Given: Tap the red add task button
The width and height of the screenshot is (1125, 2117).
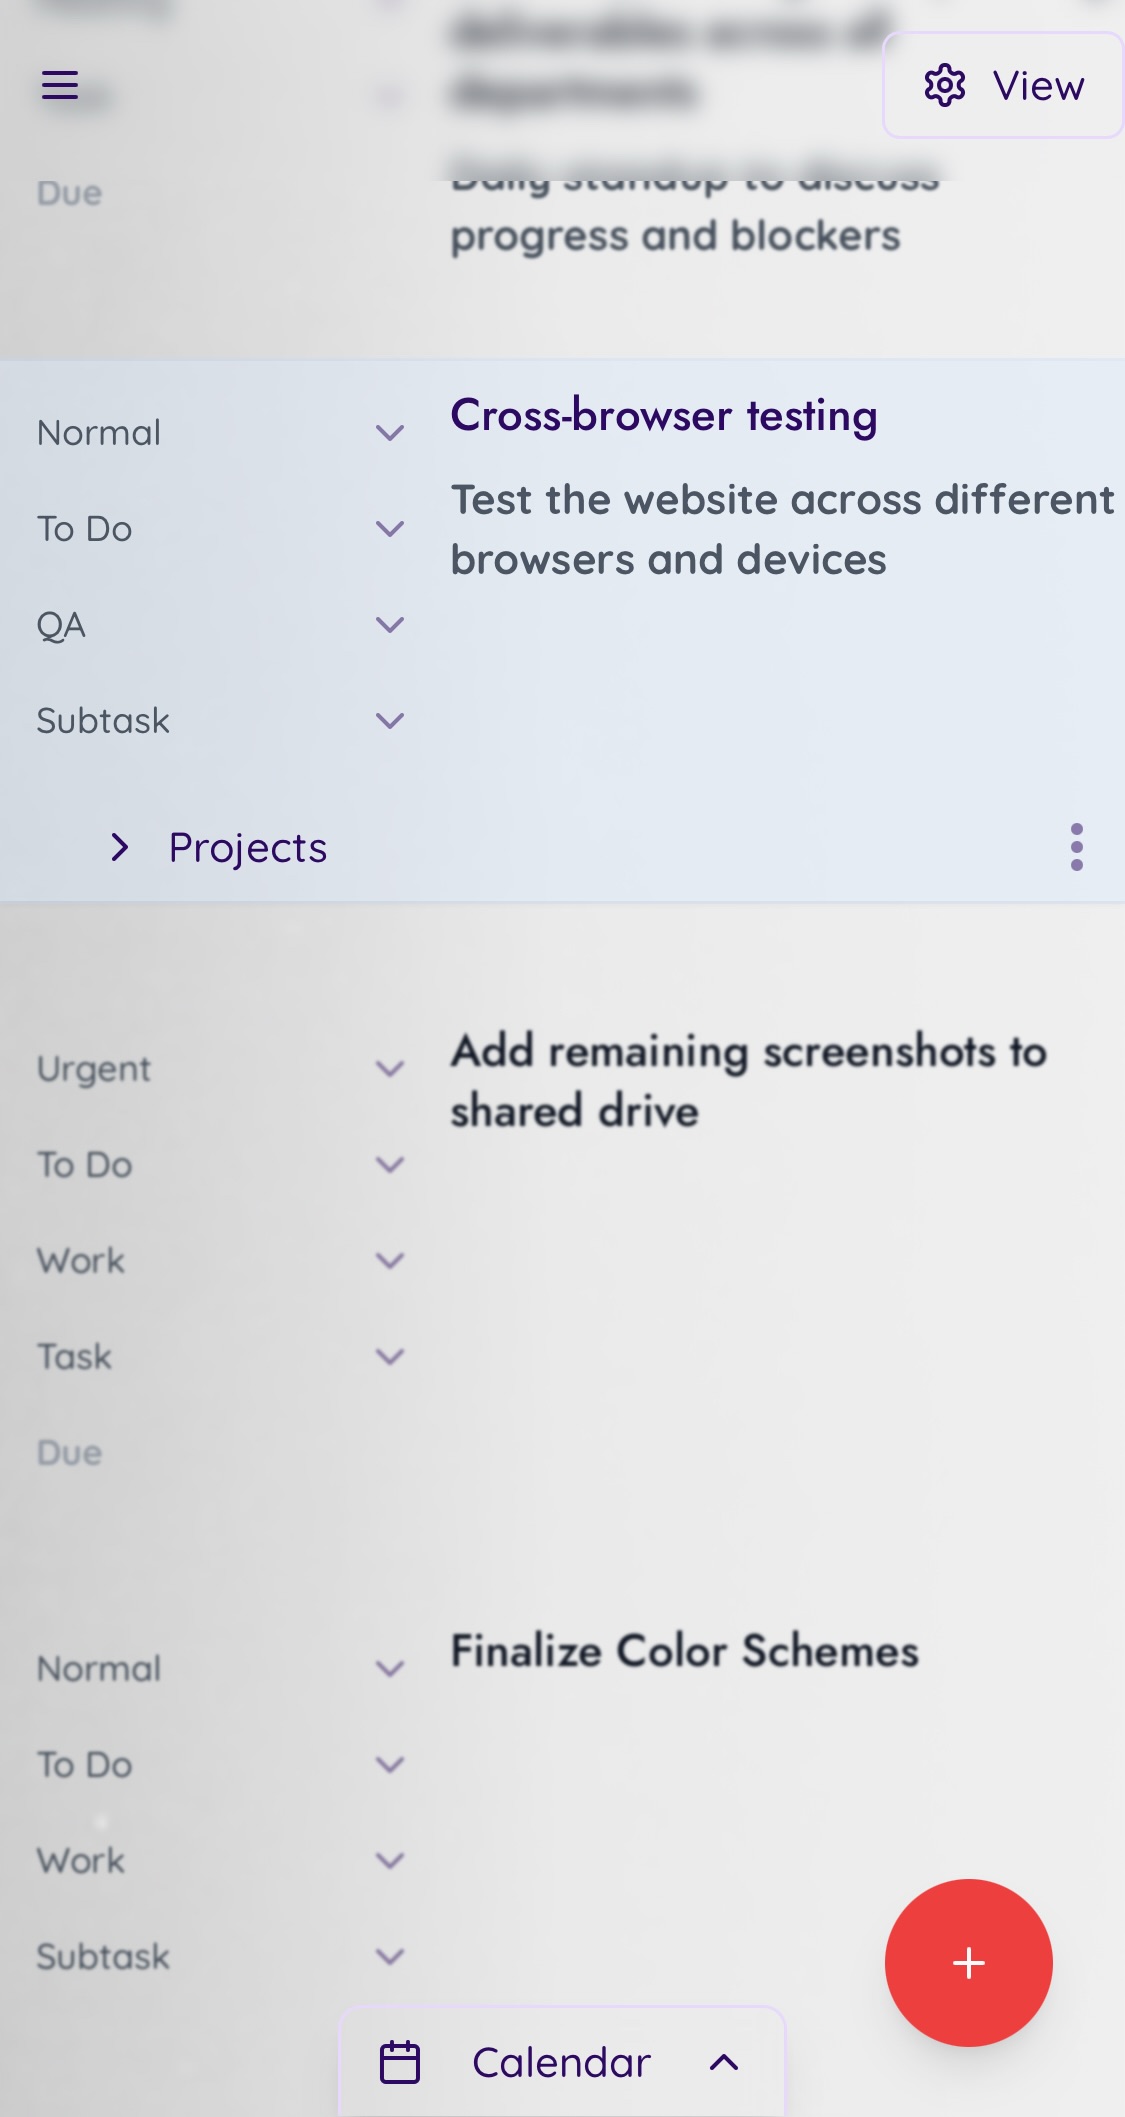Looking at the screenshot, I should click(x=968, y=1962).
